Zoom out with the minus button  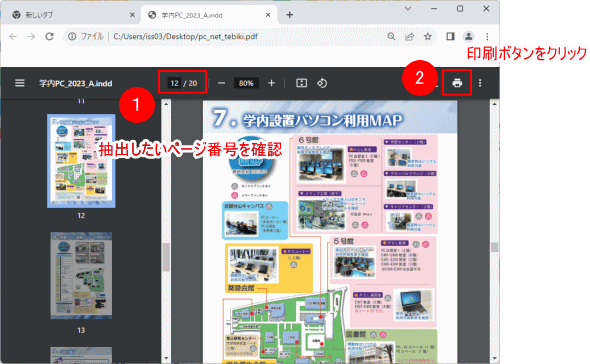221,83
